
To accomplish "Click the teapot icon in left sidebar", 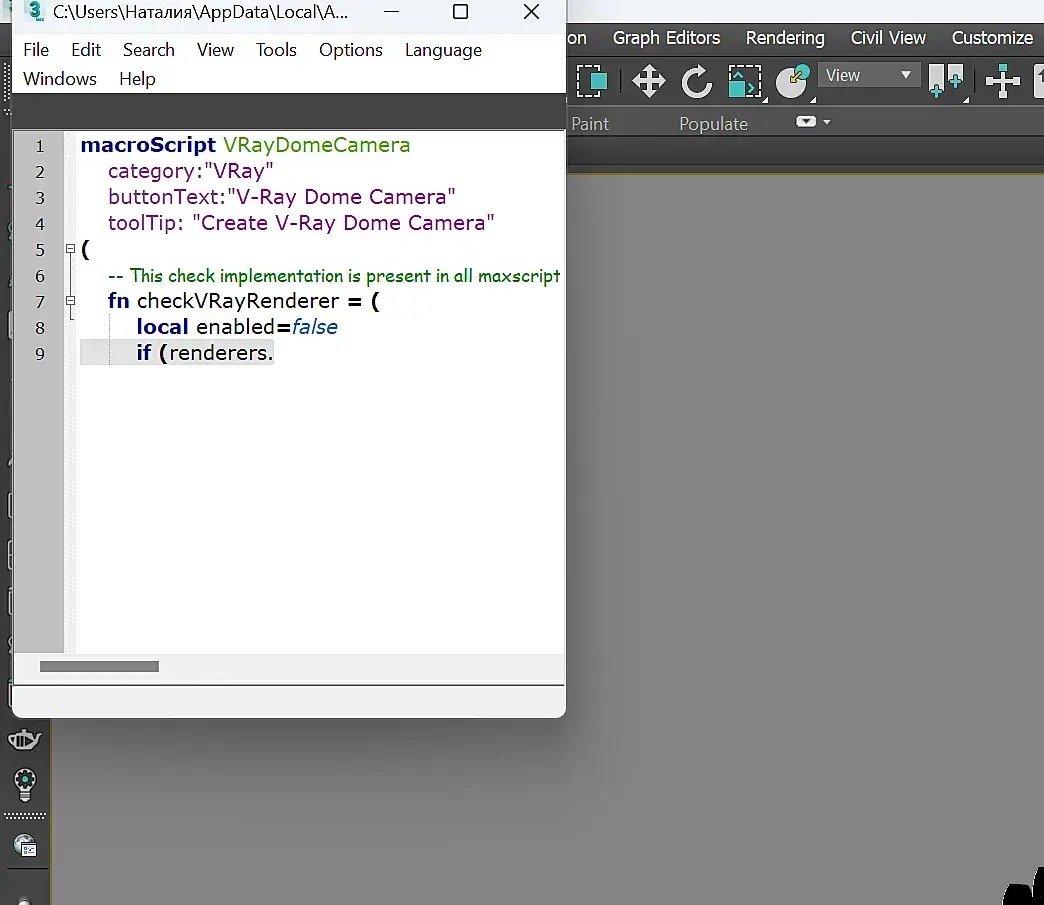I will pos(25,740).
